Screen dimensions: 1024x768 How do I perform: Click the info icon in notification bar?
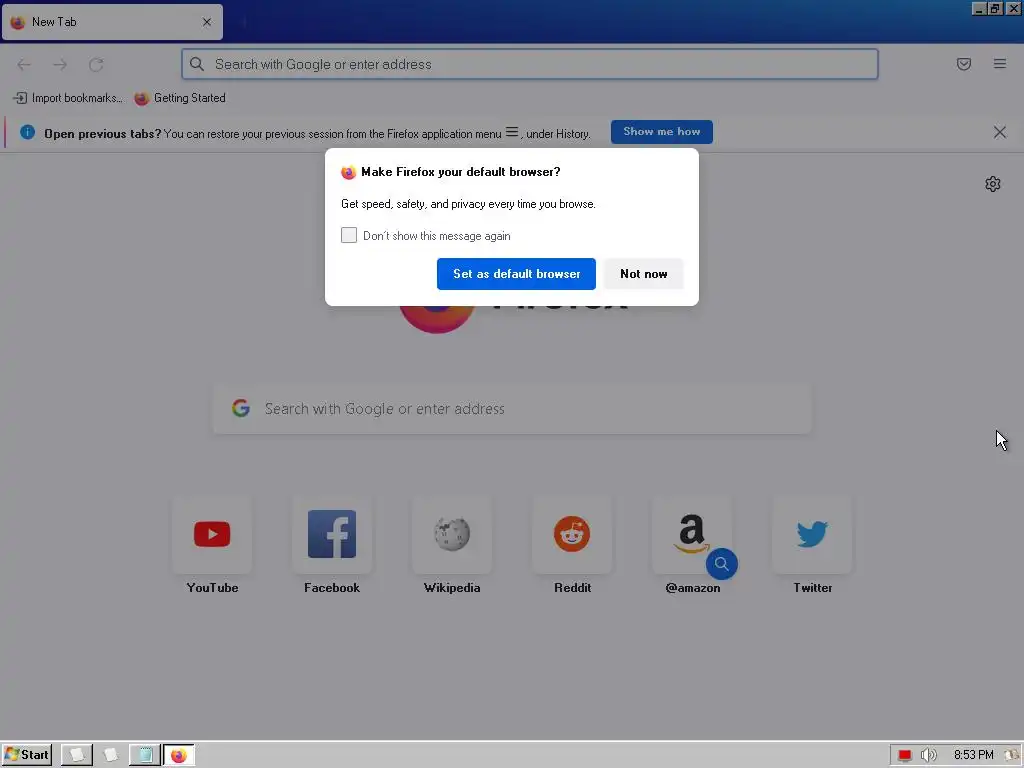pyautogui.click(x=27, y=133)
